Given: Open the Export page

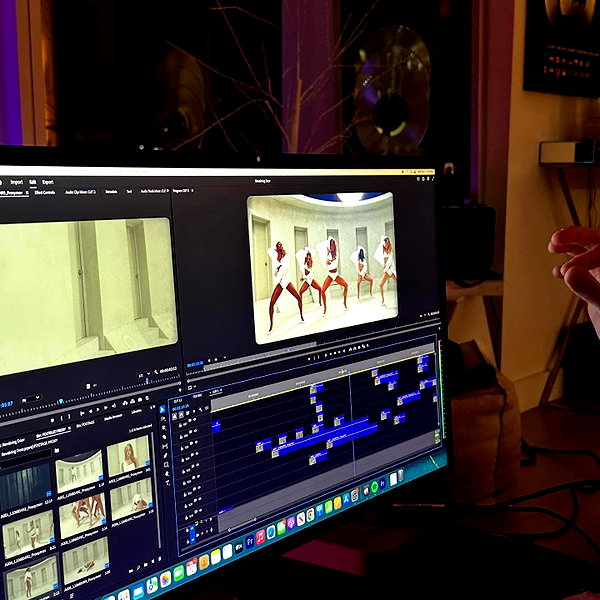Looking at the screenshot, I should [x=48, y=182].
